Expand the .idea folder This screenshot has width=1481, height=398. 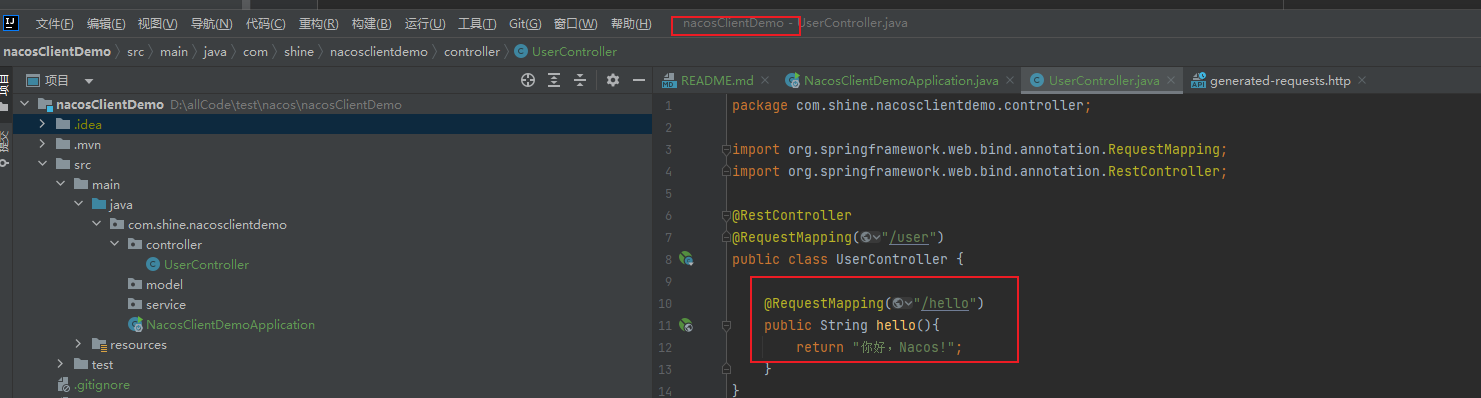tap(43, 124)
